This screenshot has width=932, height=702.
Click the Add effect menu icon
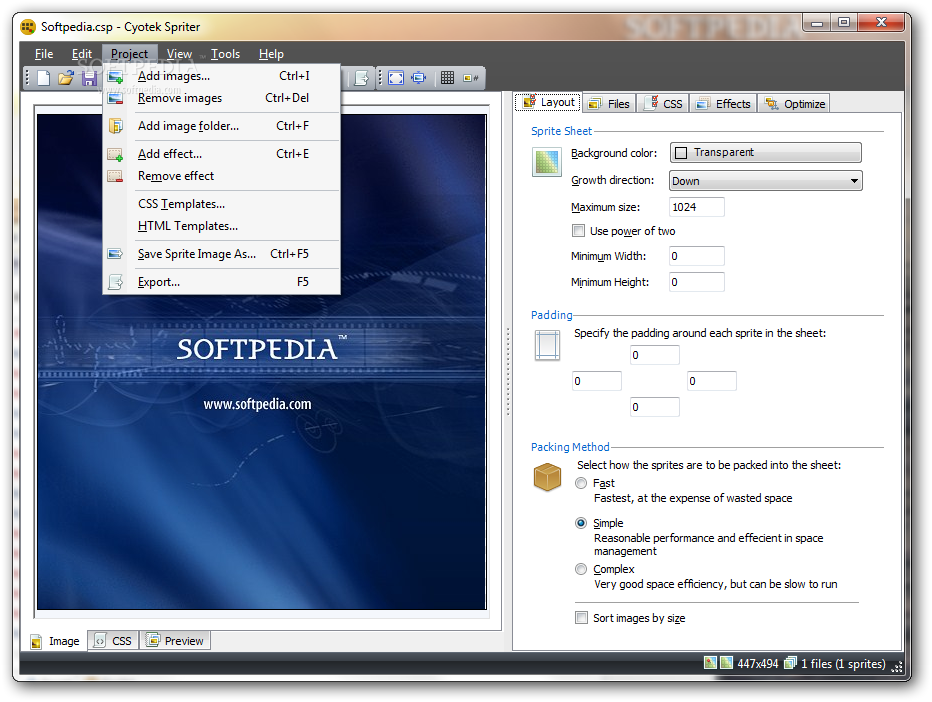(x=115, y=155)
